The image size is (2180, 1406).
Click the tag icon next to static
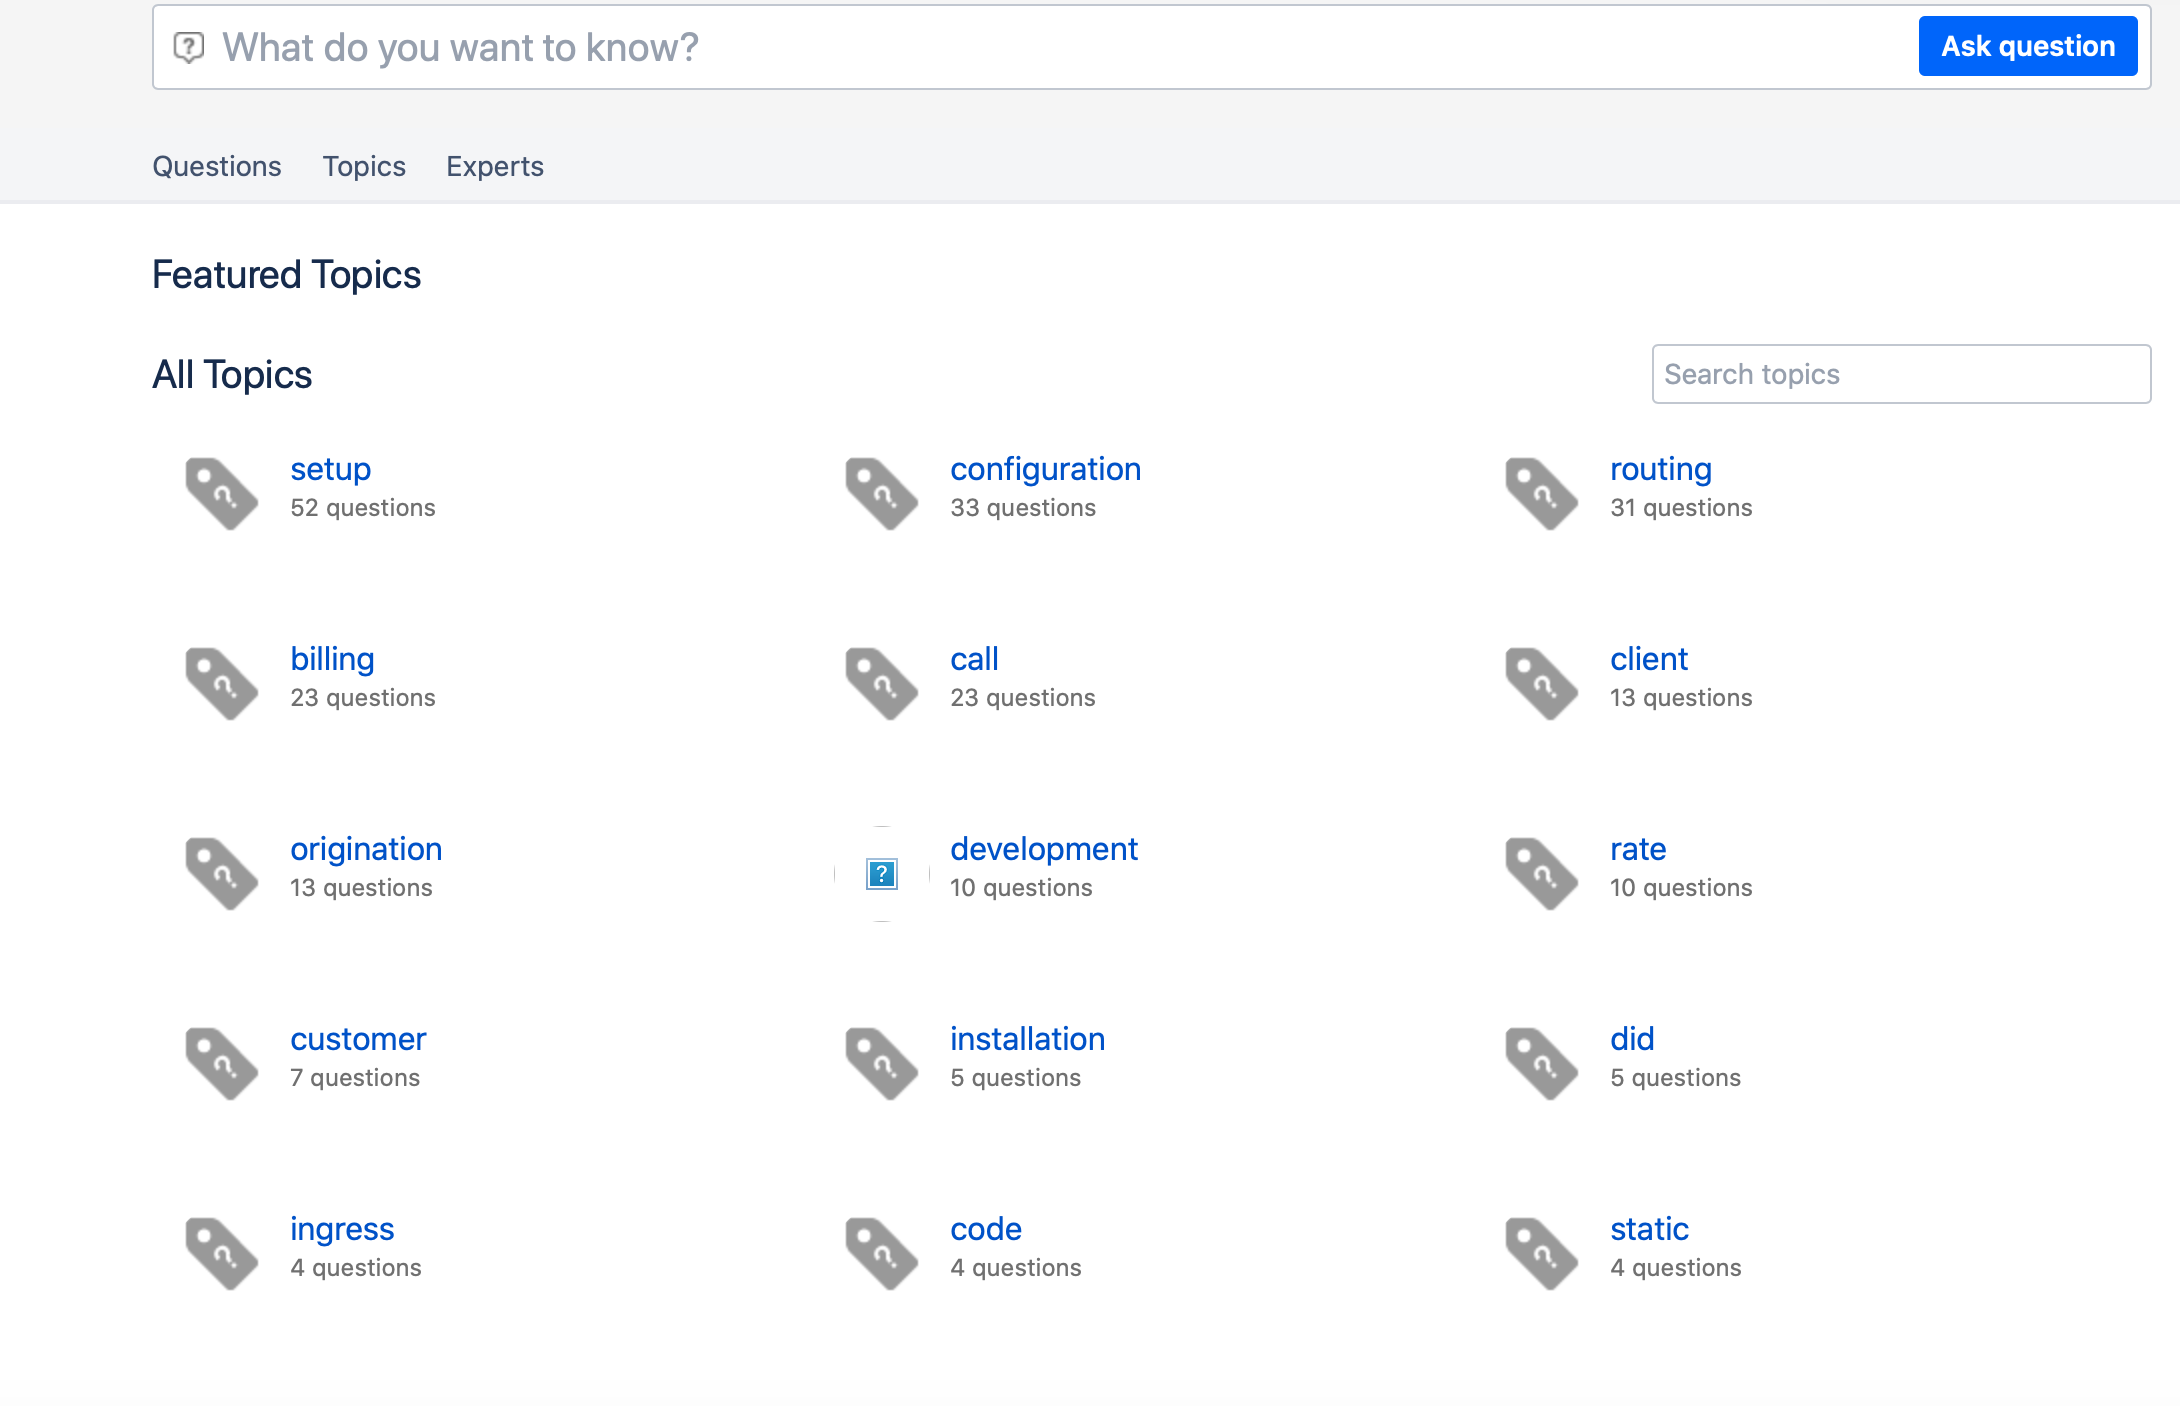tap(1542, 1253)
